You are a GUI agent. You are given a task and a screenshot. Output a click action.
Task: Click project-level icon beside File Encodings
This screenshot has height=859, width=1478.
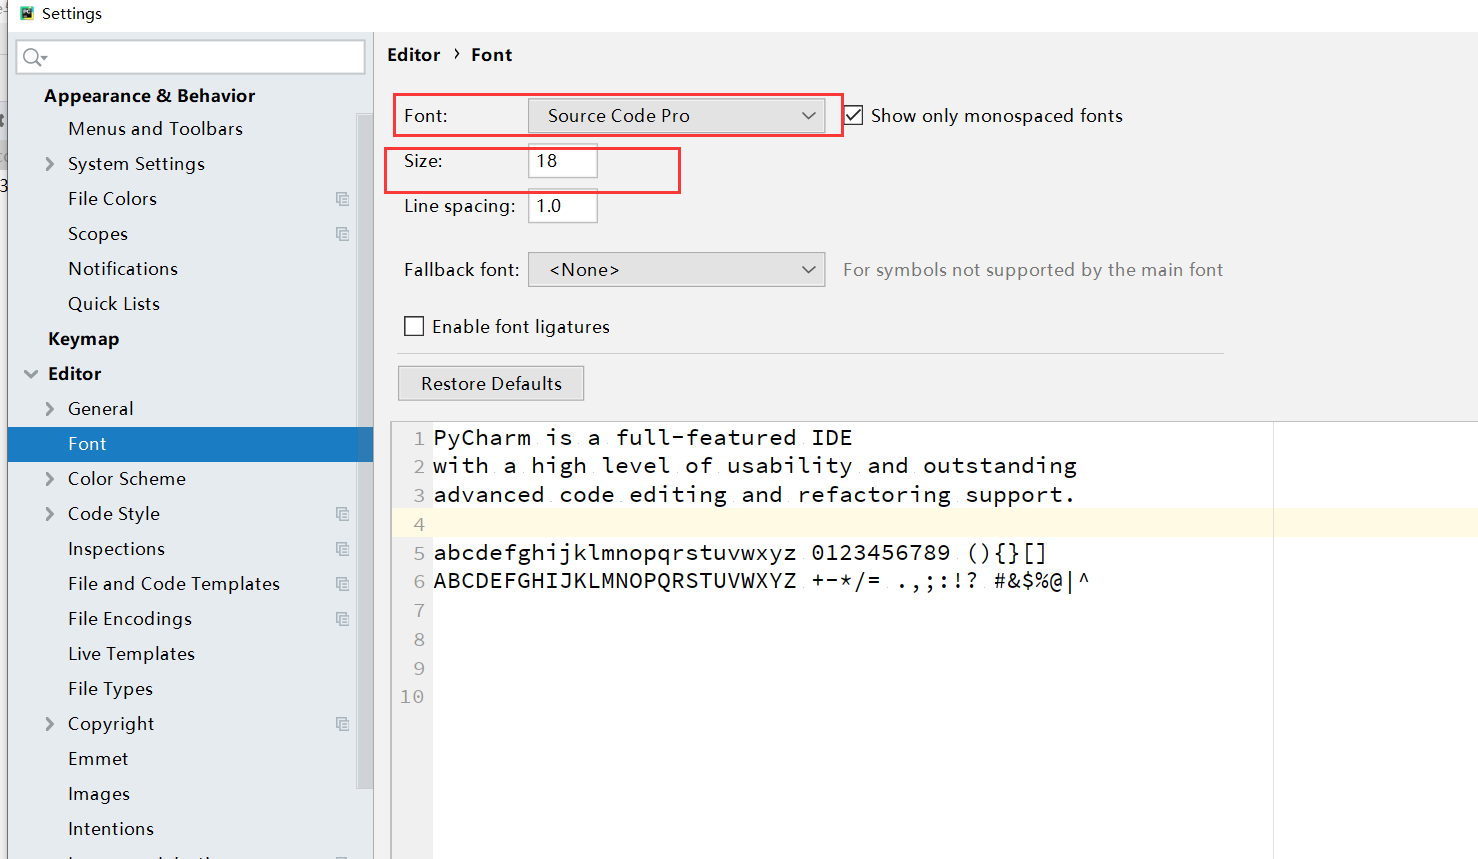[x=342, y=619]
